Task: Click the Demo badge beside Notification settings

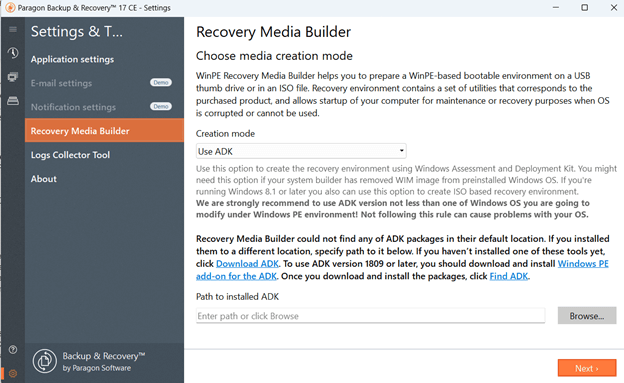Action: [161, 106]
